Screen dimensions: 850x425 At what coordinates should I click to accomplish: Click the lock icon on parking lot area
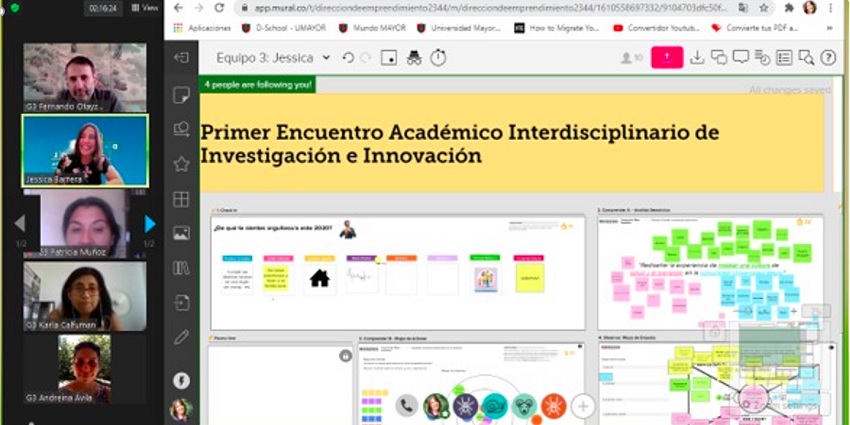(x=345, y=356)
